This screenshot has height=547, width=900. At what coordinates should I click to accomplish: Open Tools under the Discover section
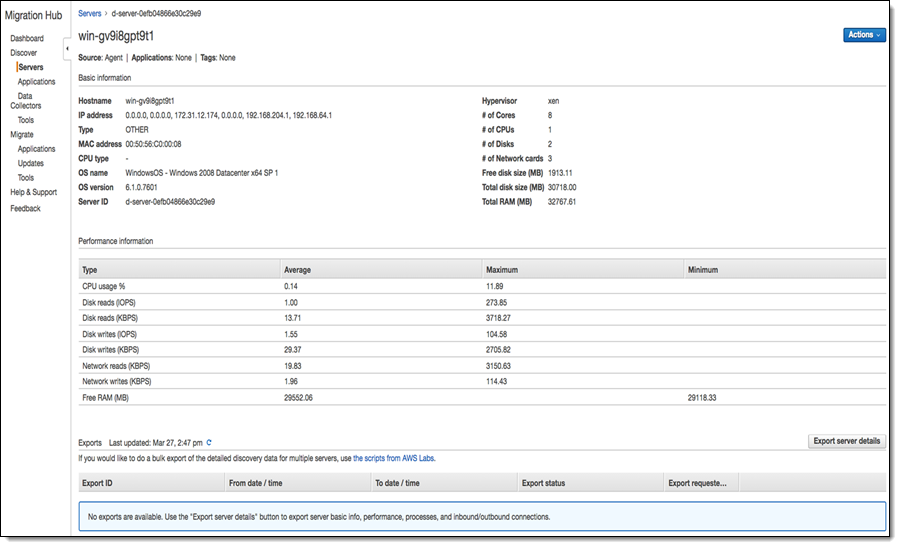25,120
